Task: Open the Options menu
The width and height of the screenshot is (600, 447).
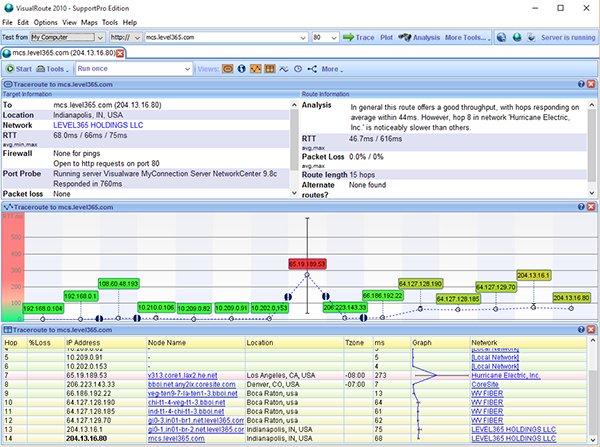Action: 45,21
